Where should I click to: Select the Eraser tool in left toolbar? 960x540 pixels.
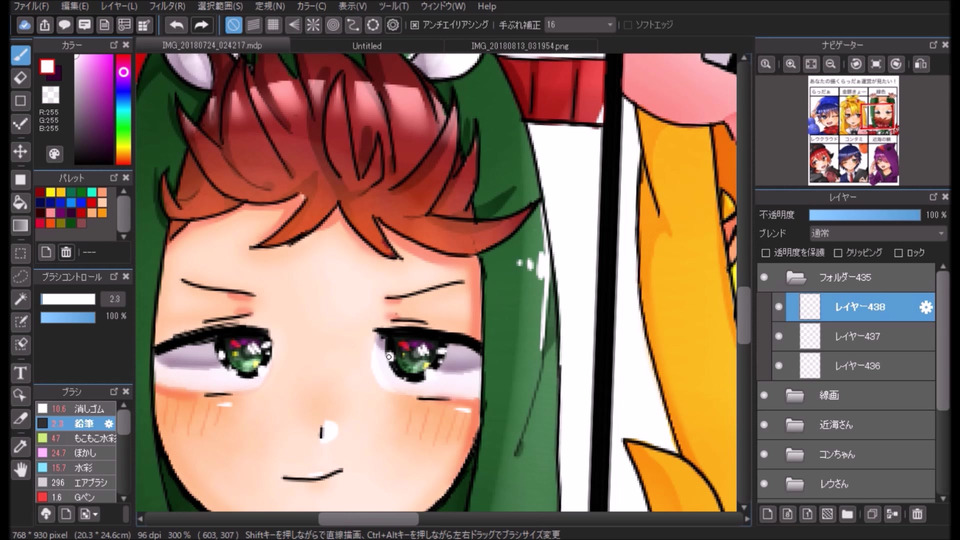(x=20, y=77)
